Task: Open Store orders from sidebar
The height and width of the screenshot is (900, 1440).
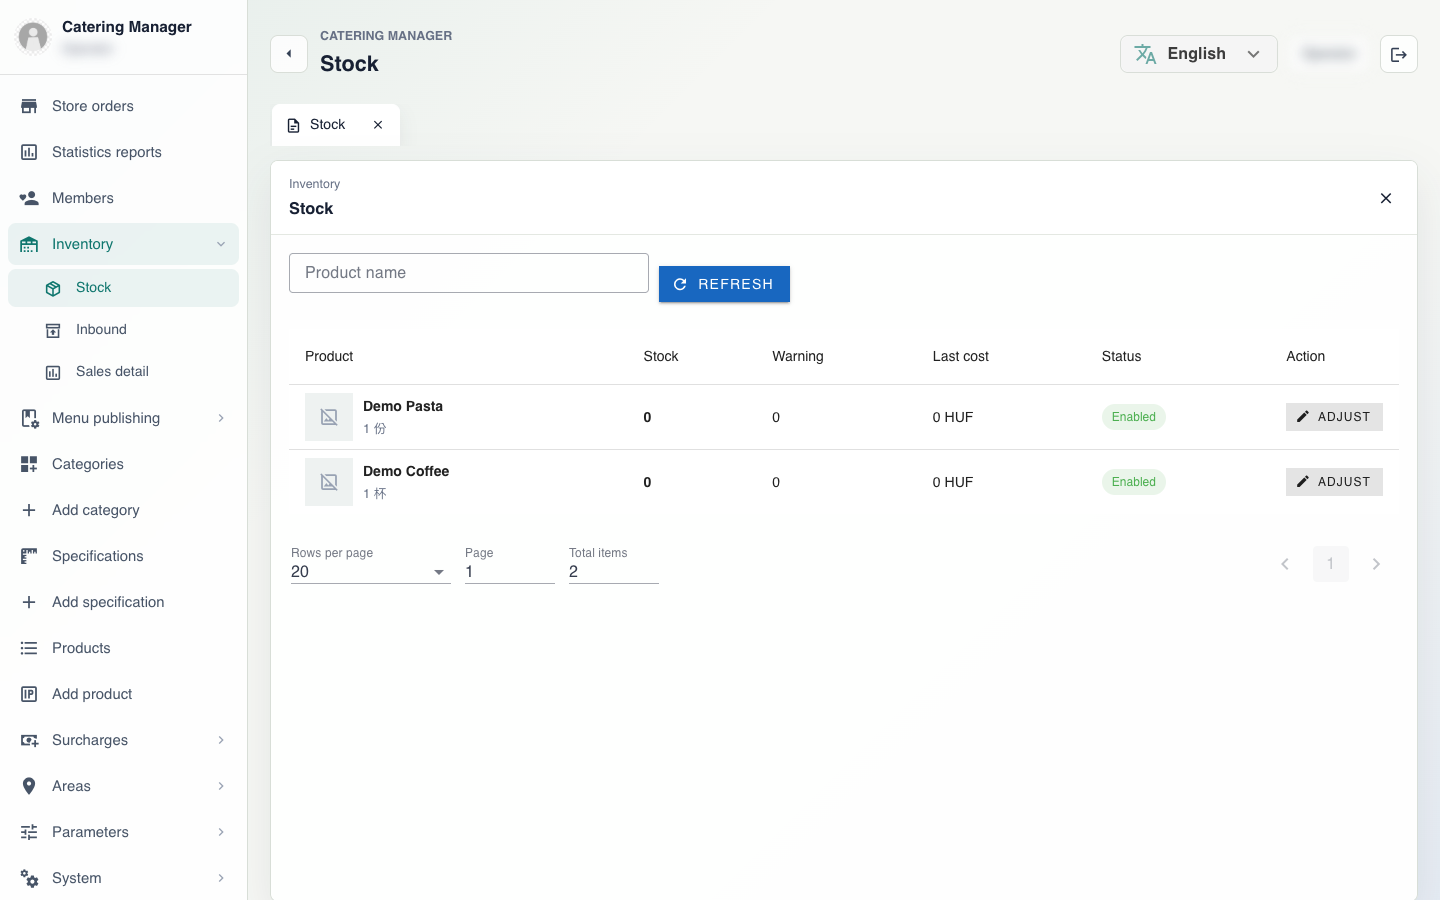Action: (123, 106)
